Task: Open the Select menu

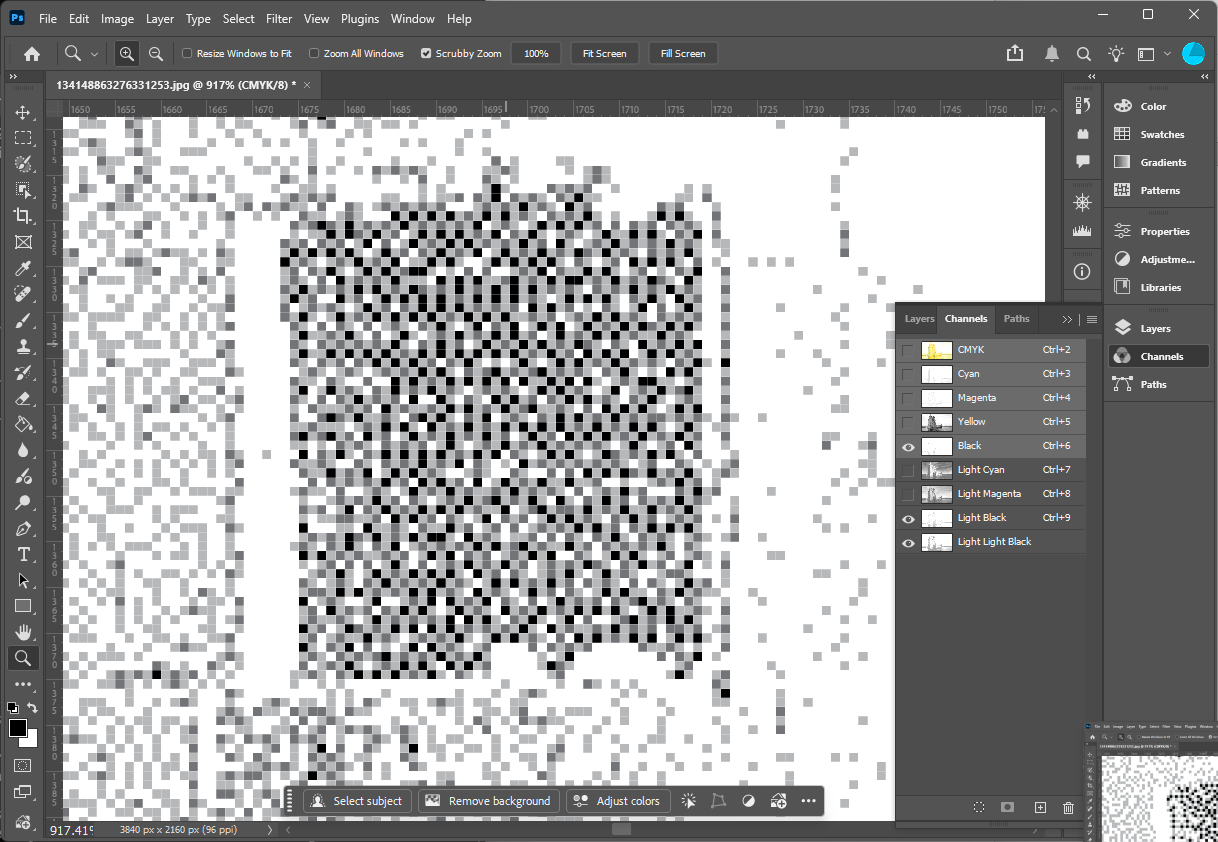Action: point(238,19)
